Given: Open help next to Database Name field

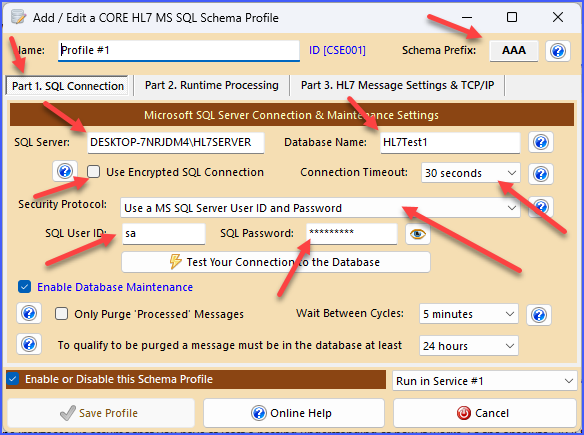Looking at the screenshot, I should coord(541,142).
